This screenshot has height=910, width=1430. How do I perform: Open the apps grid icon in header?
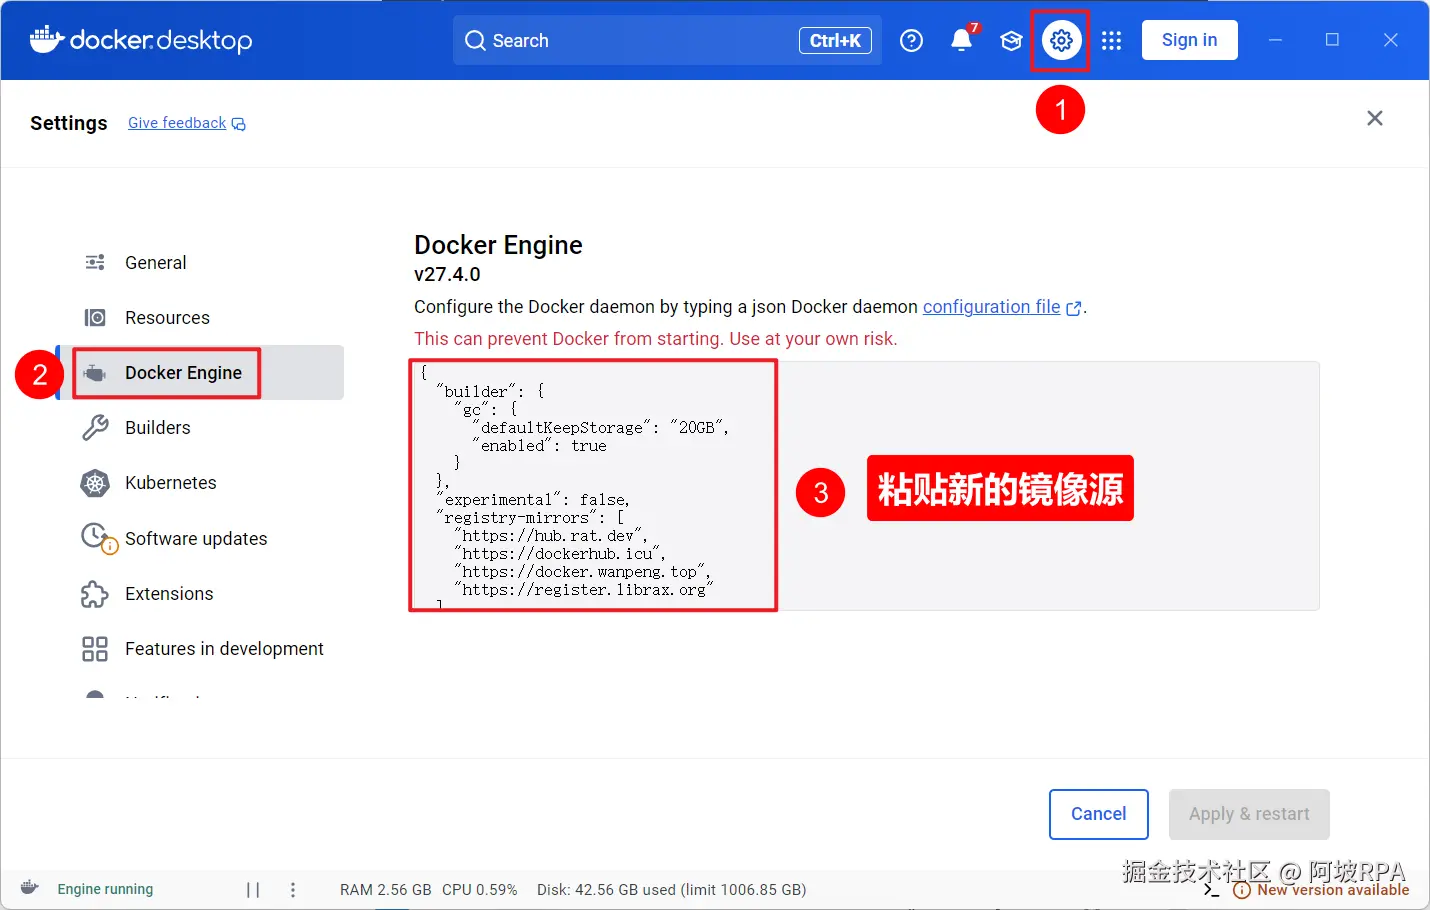[1111, 41]
